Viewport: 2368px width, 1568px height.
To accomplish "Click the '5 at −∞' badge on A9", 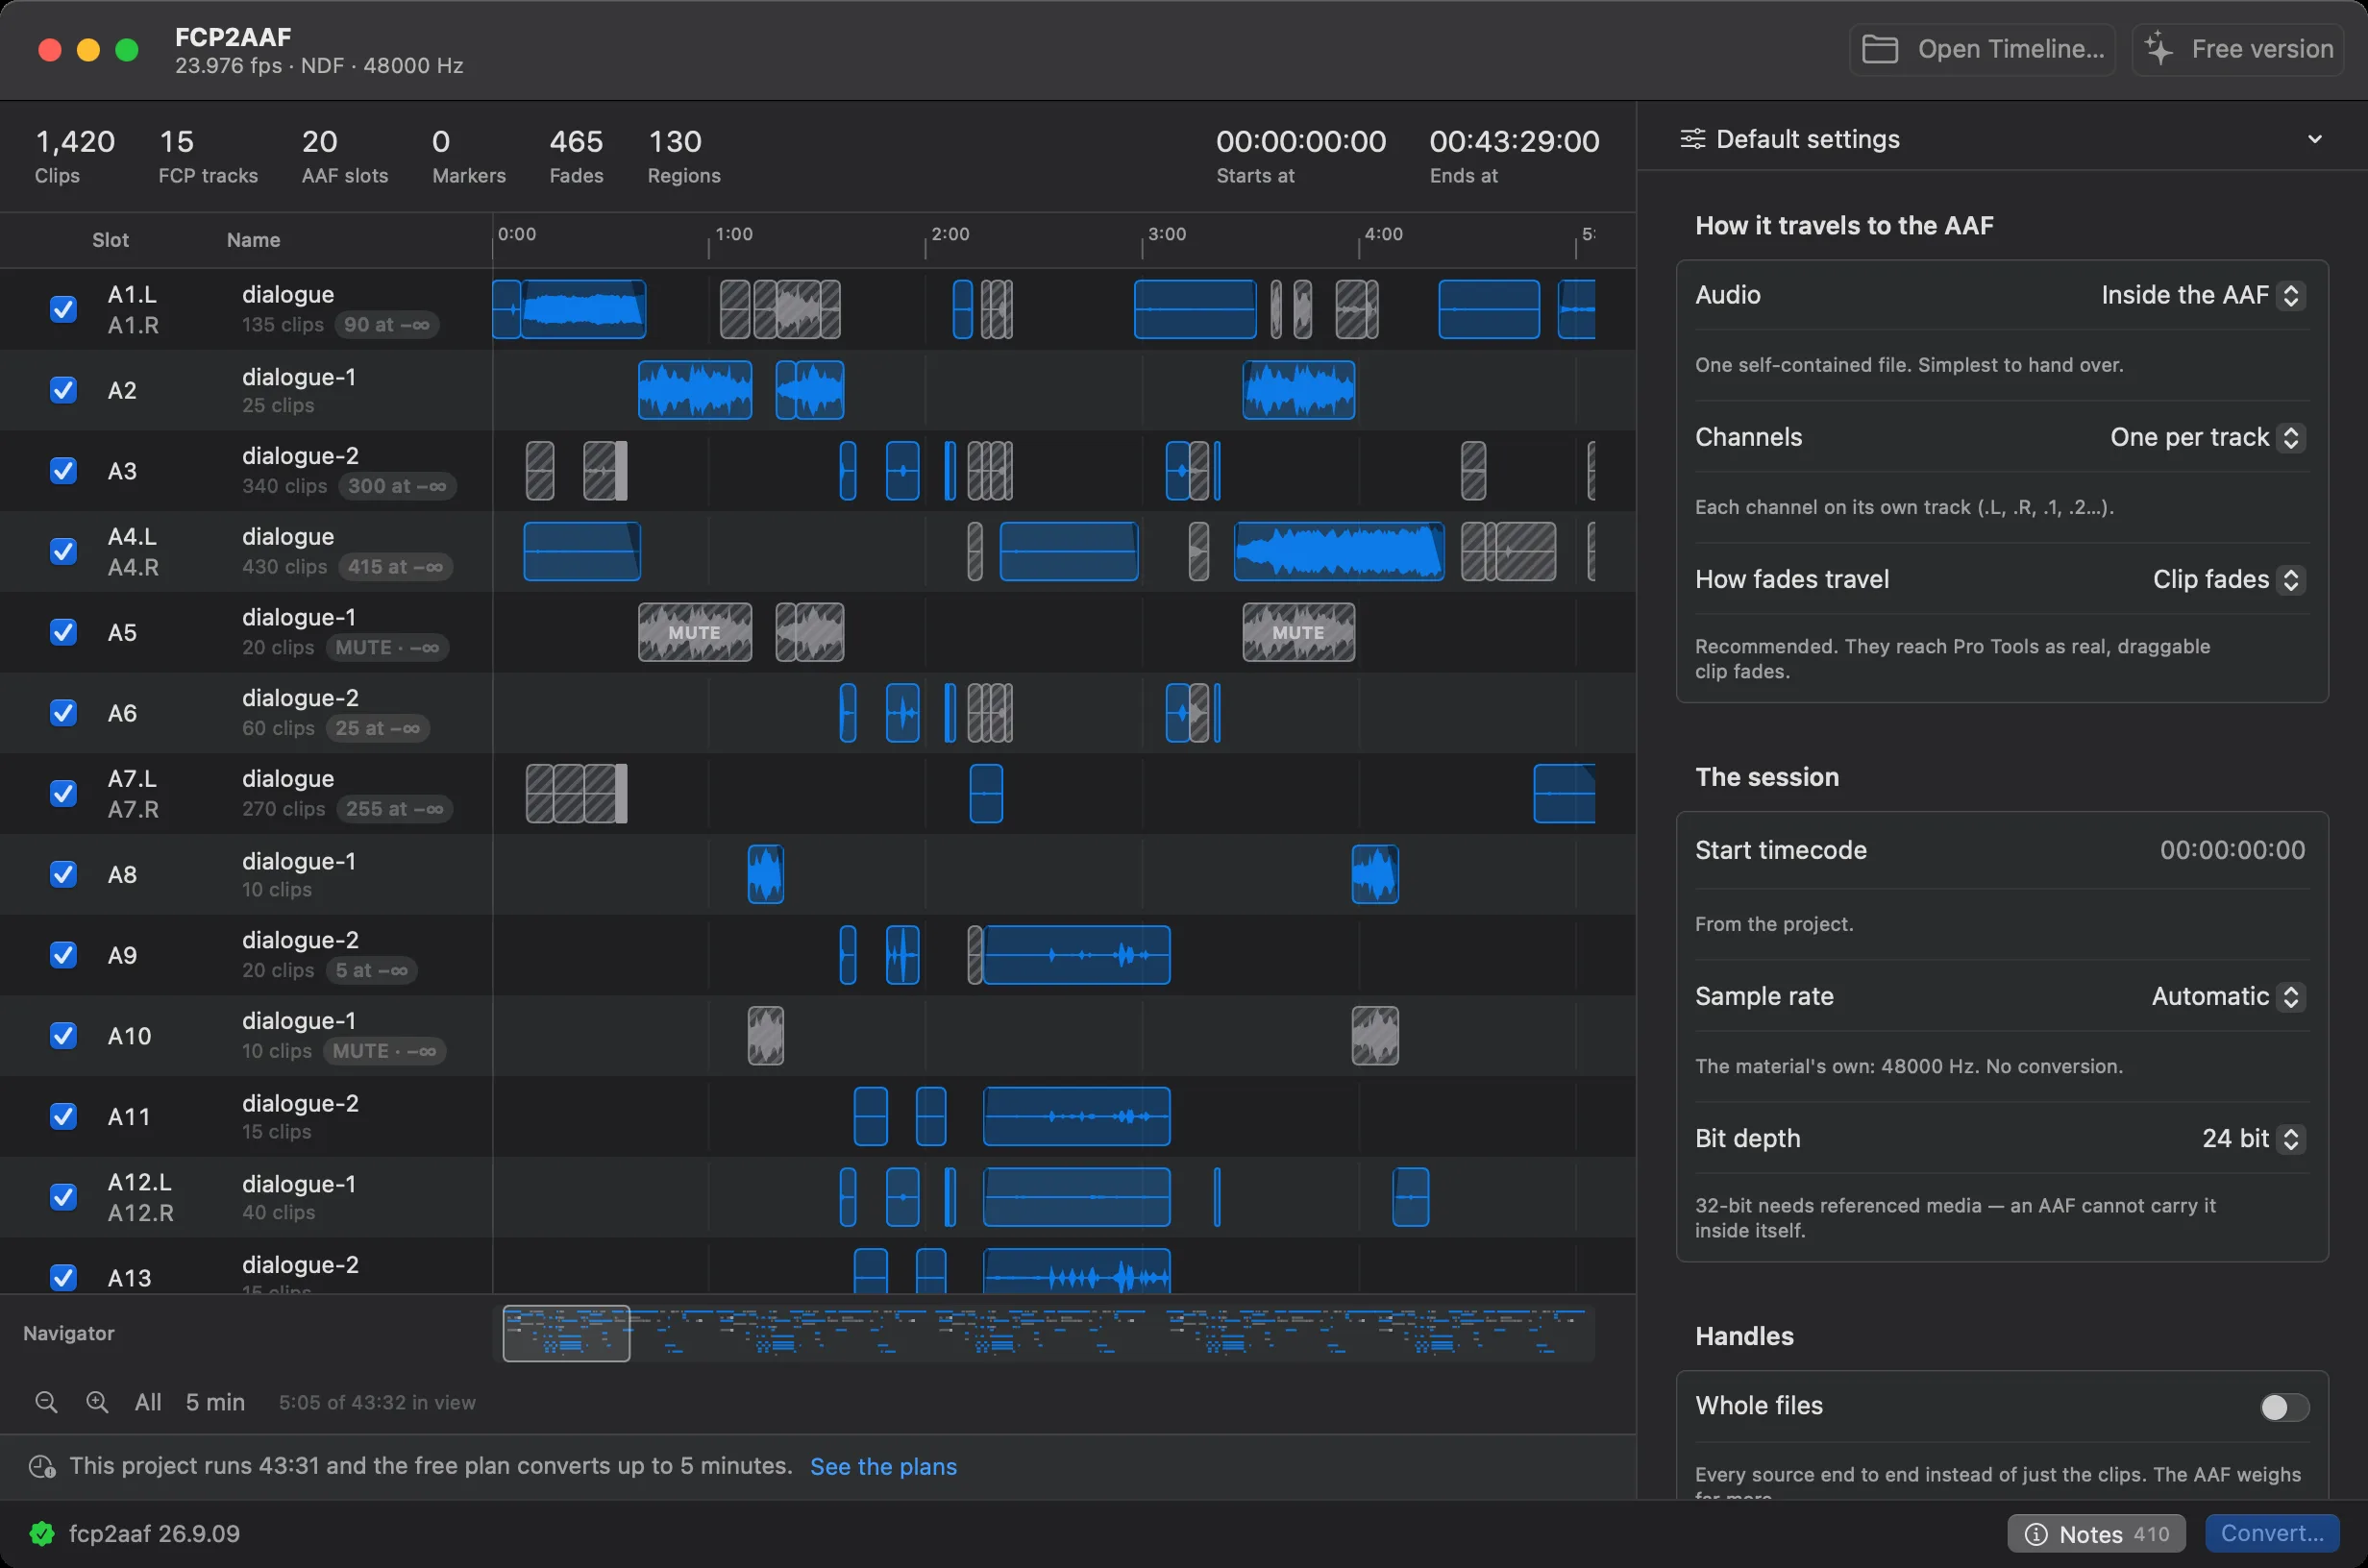I will click(371, 970).
